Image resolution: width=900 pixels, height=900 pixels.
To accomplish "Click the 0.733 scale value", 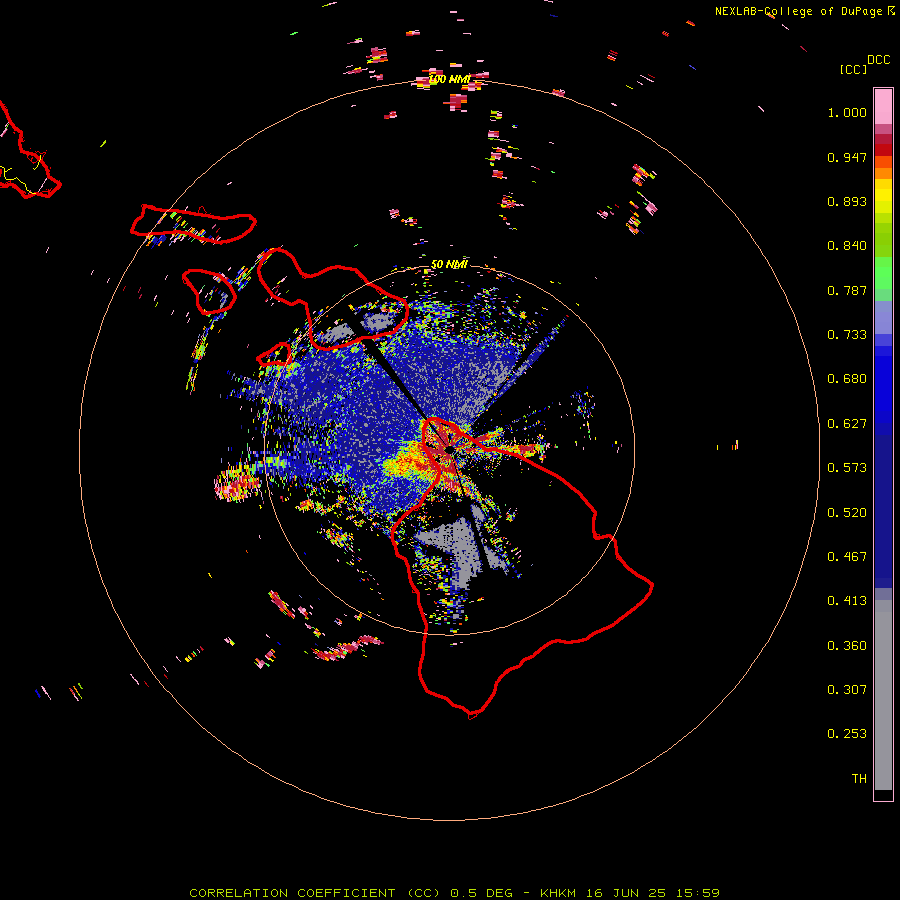I will coord(847,335).
